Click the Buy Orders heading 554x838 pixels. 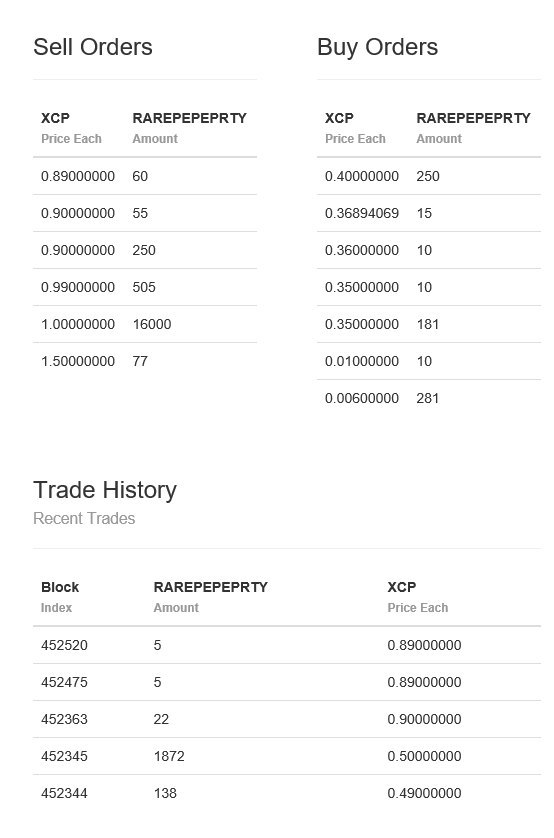[377, 47]
